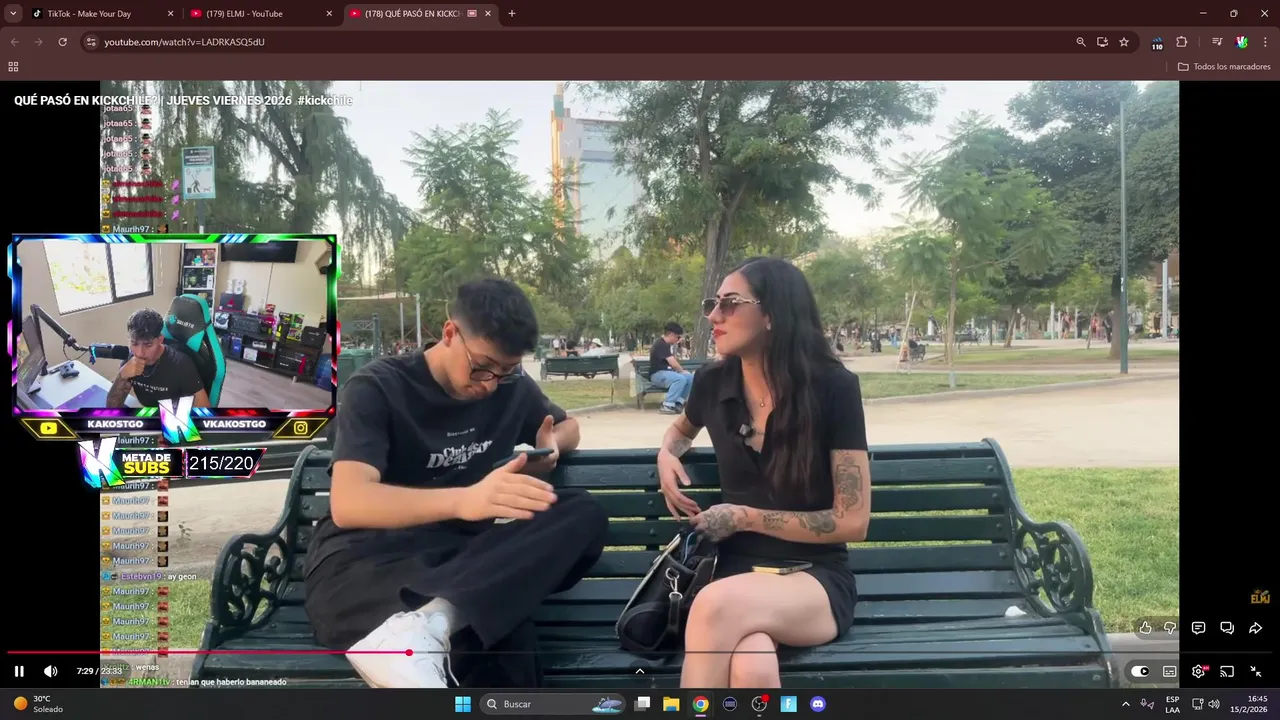Bookmark this page with the star
The height and width of the screenshot is (720, 1280).
(1124, 42)
